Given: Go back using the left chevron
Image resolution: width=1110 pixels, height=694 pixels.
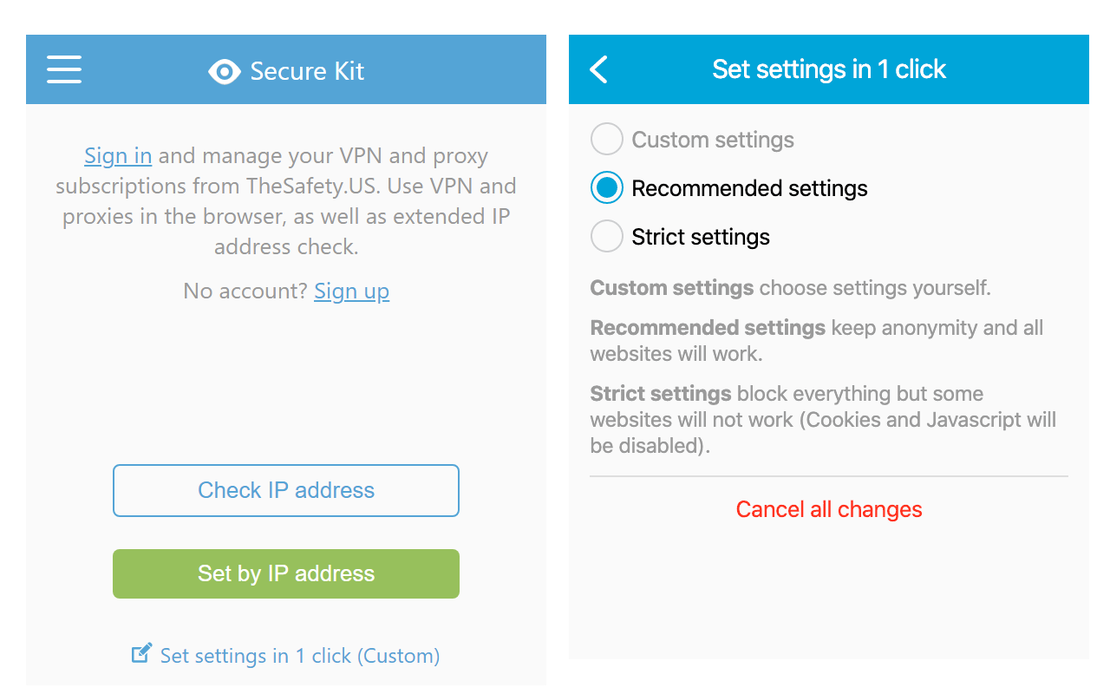Looking at the screenshot, I should tap(599, 69).
